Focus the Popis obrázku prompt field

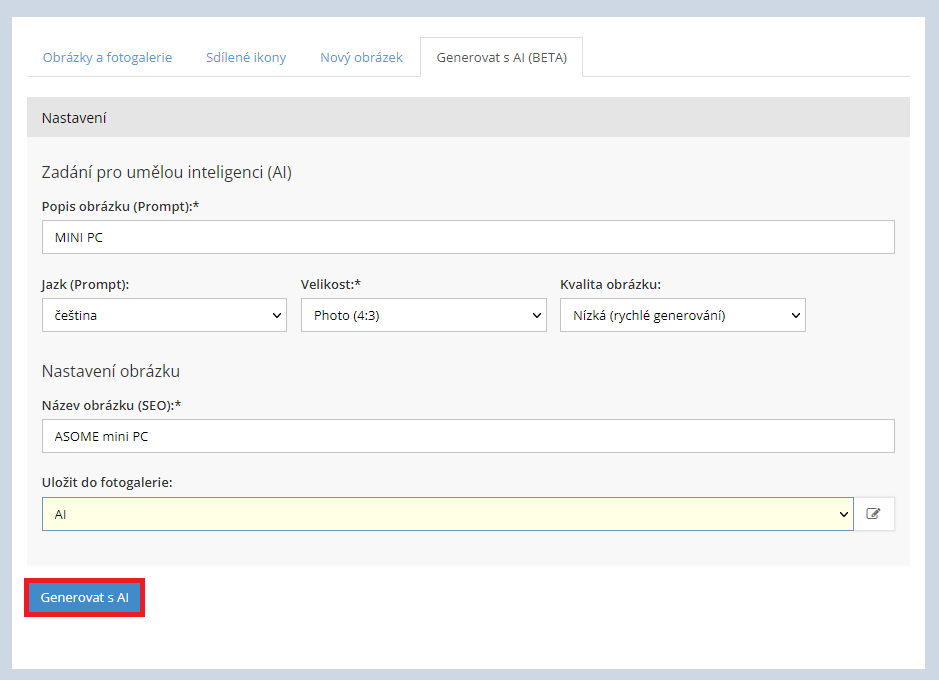tap(467, 237)
